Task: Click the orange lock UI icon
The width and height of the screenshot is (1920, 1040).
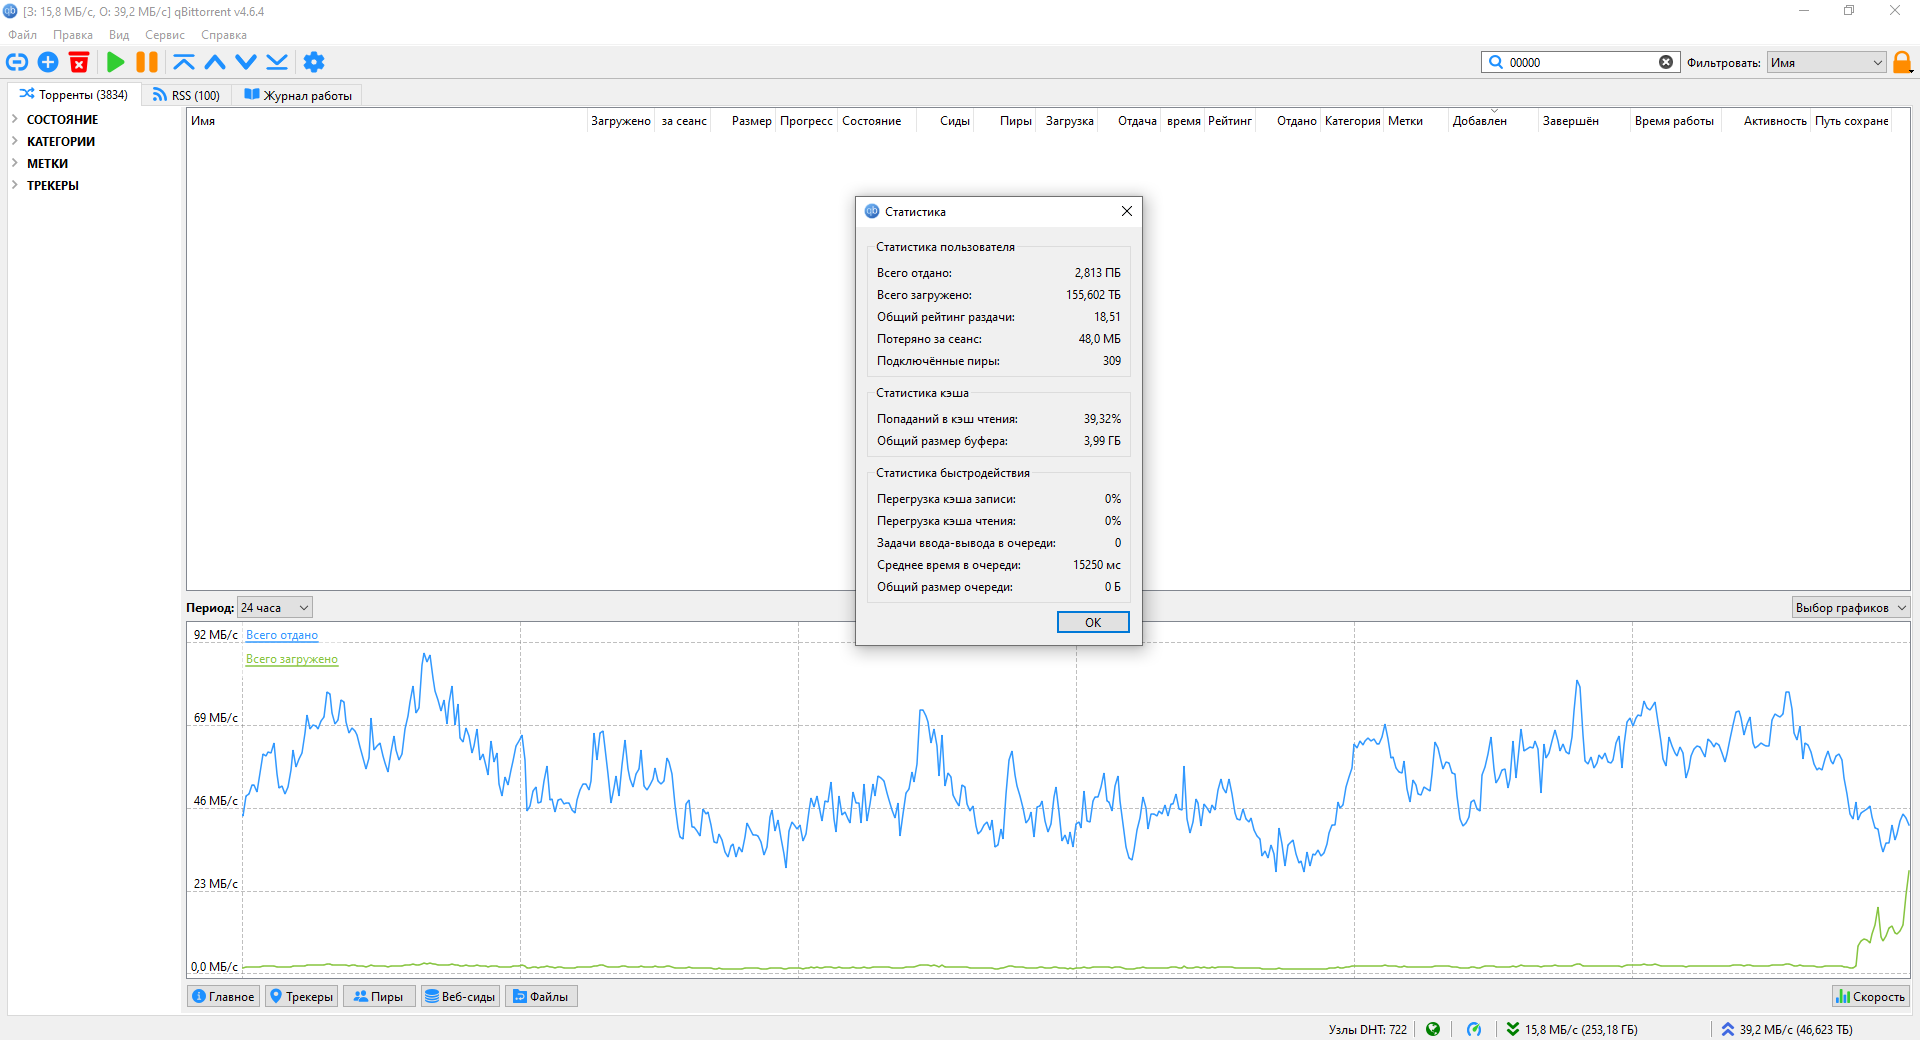Action: [1901, 62]
